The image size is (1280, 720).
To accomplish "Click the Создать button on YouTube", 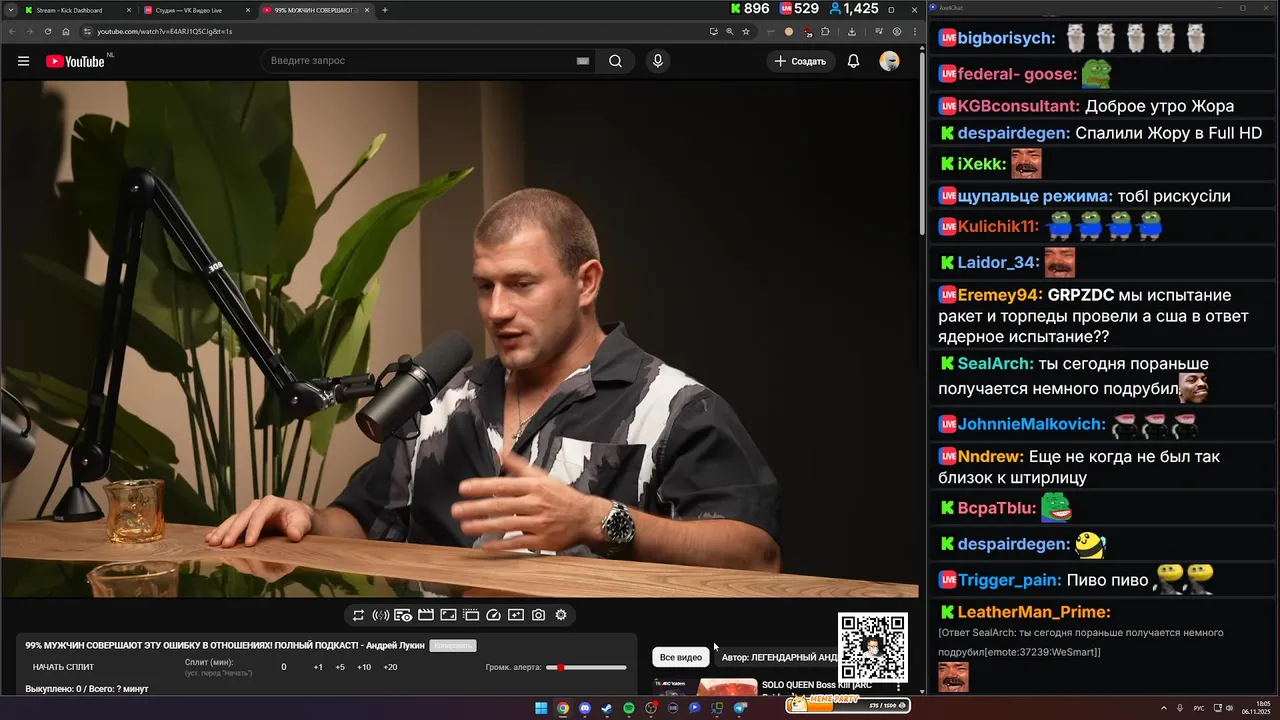I will coord(800,61).
